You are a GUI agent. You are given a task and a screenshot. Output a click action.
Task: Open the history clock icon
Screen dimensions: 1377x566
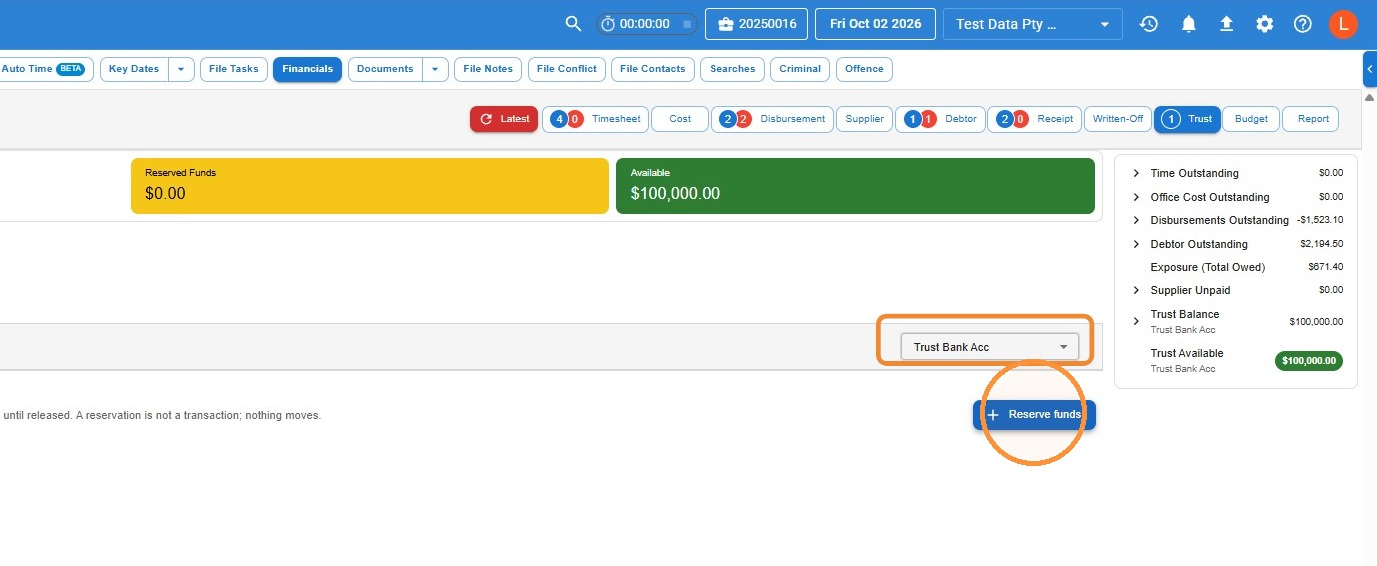[1149, 24]
